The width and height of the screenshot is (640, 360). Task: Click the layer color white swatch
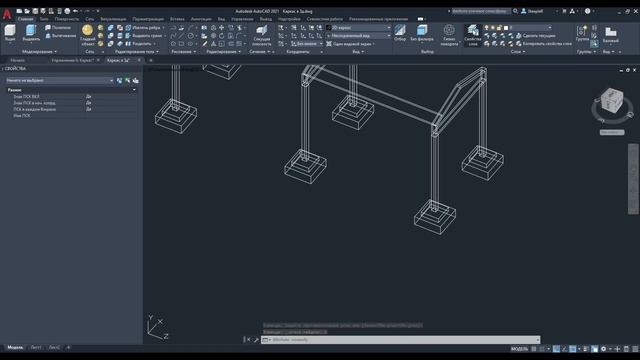[506, 28]
